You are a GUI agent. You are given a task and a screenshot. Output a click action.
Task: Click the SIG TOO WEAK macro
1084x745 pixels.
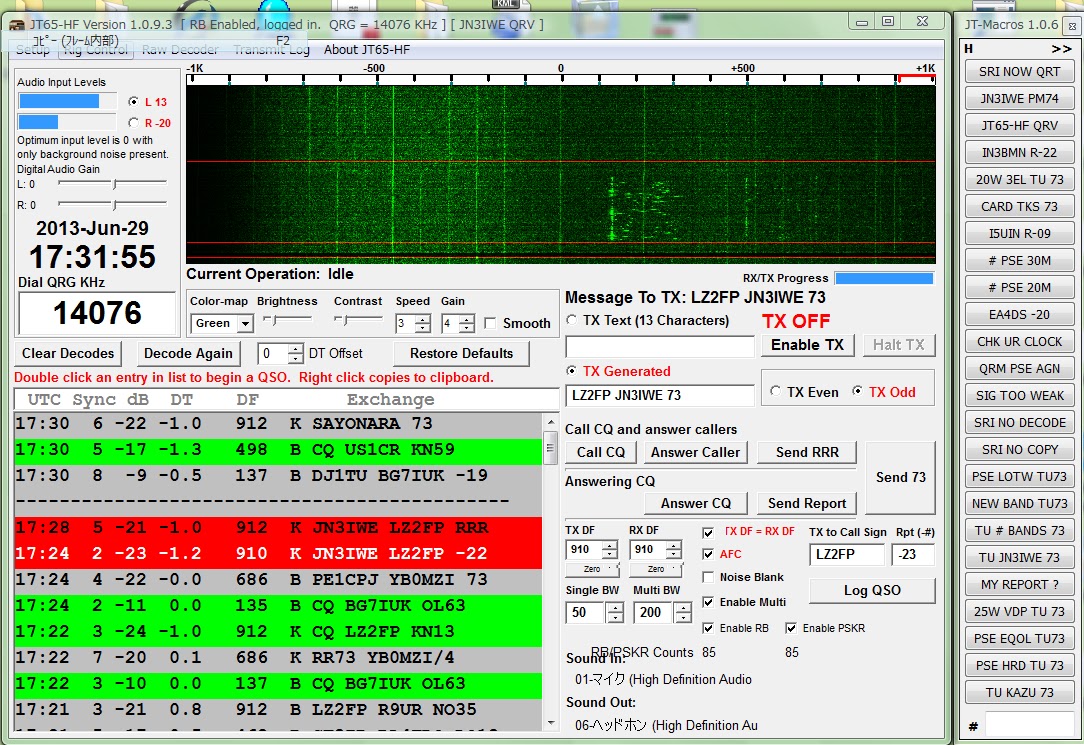tap(1020, 395)
